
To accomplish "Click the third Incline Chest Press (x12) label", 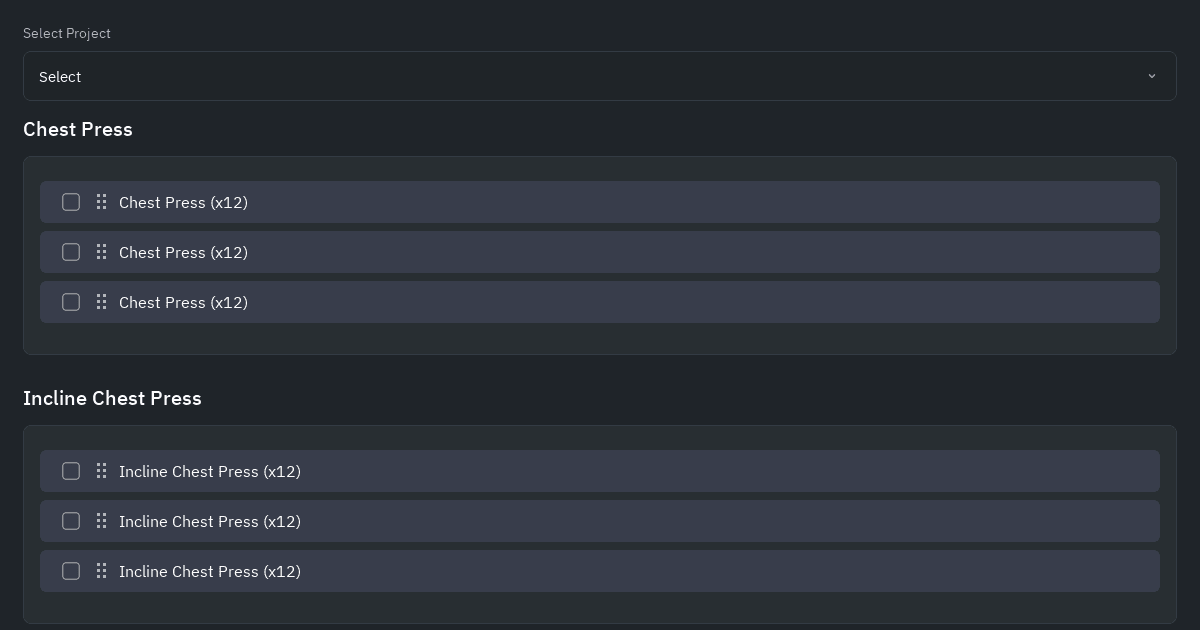I will point(210,571).
